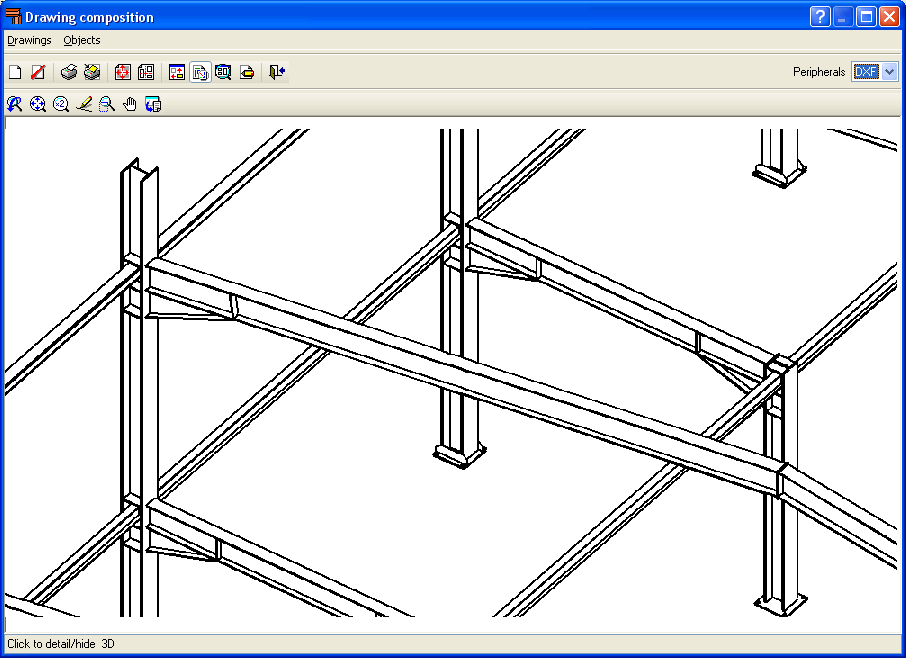Image resolution: width=906 pixels, height=658 pixels.
Task: Click the redraw pencil icon
Action: pos(84,105)
